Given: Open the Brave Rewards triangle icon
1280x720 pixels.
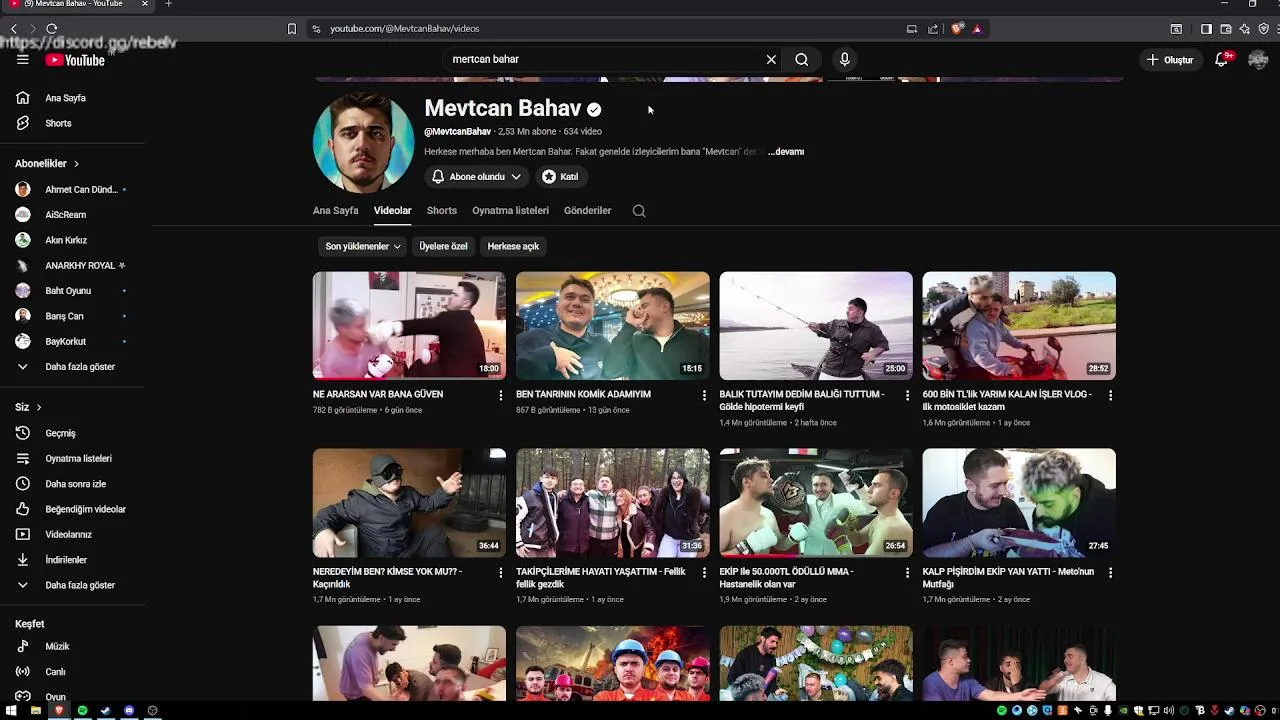Looking at the screenshot, I should coord(977,29).
